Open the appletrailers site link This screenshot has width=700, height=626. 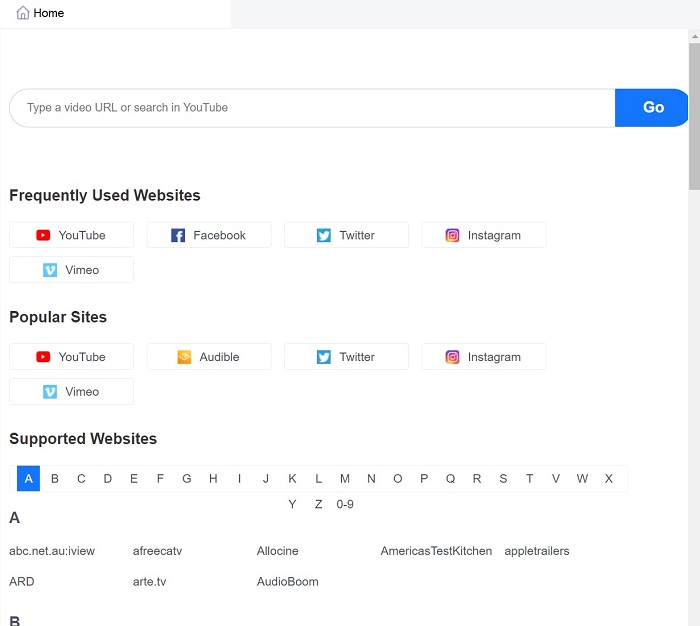537,551
